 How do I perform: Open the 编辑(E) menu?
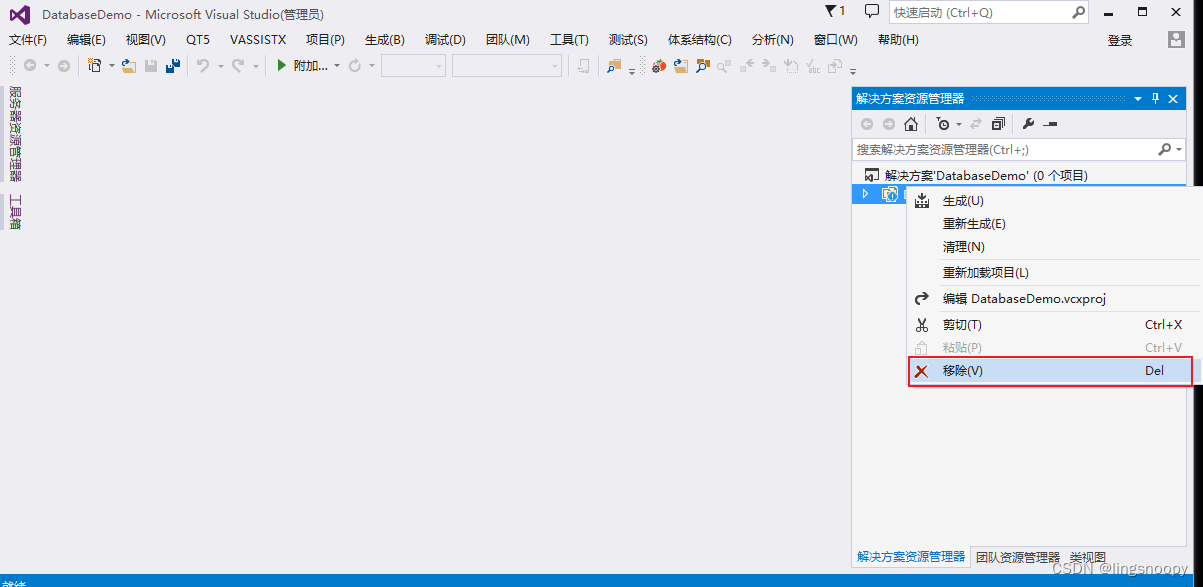tap(86, 40)
